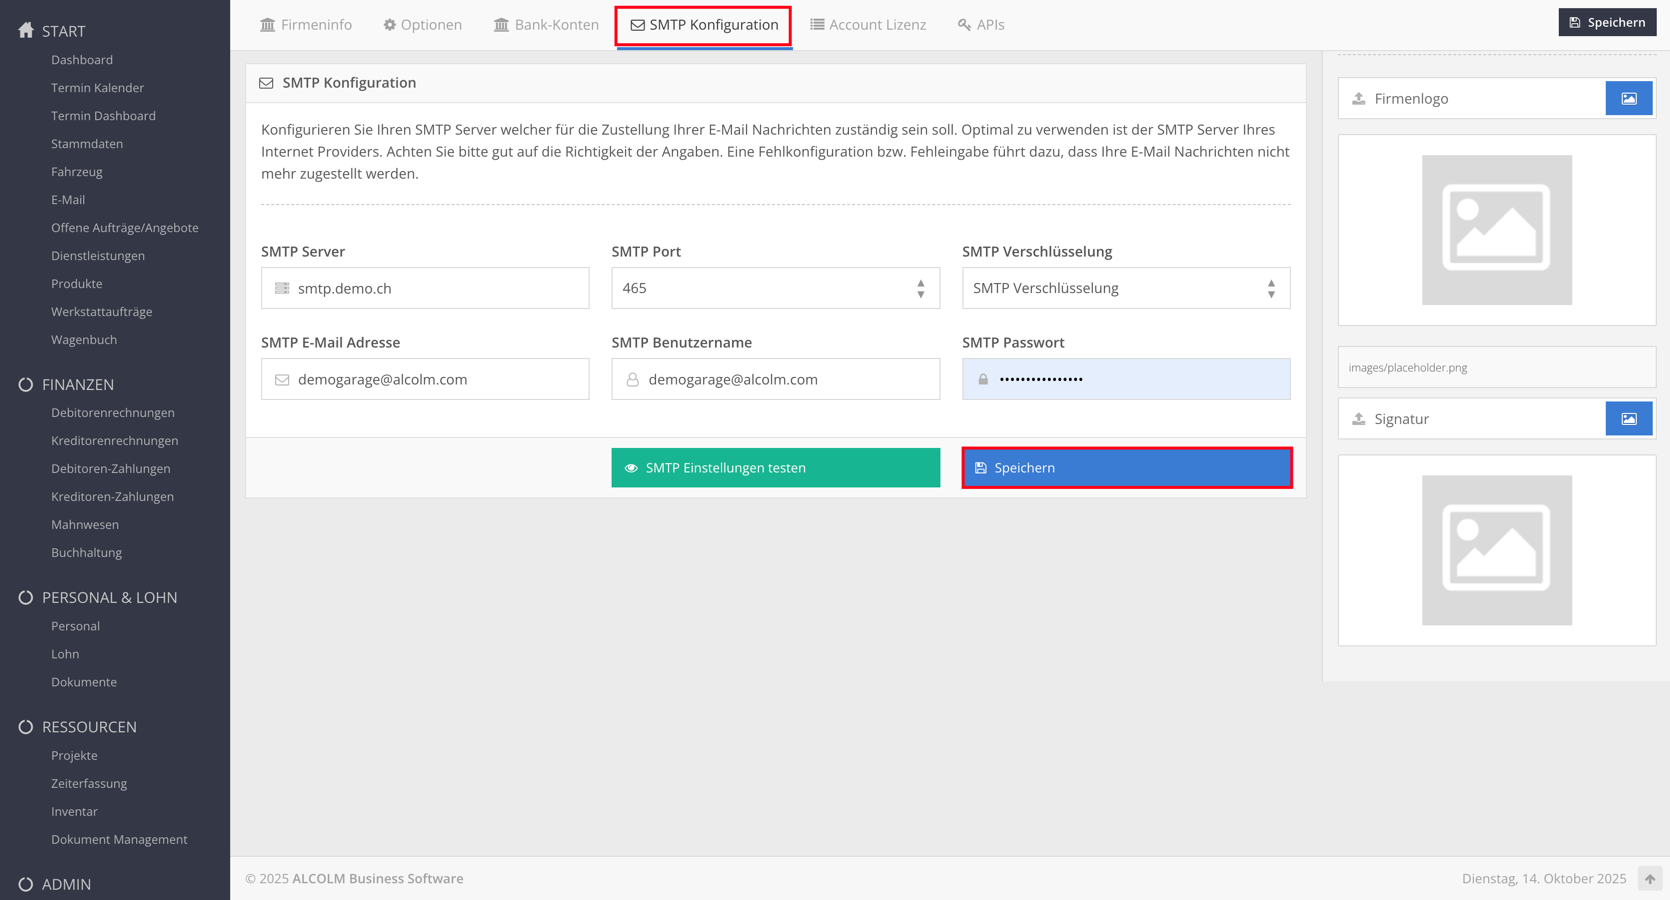The image size is (1670, 900).
Task: Click the Firmenlogo image upload icon button
Action: 1628,98
